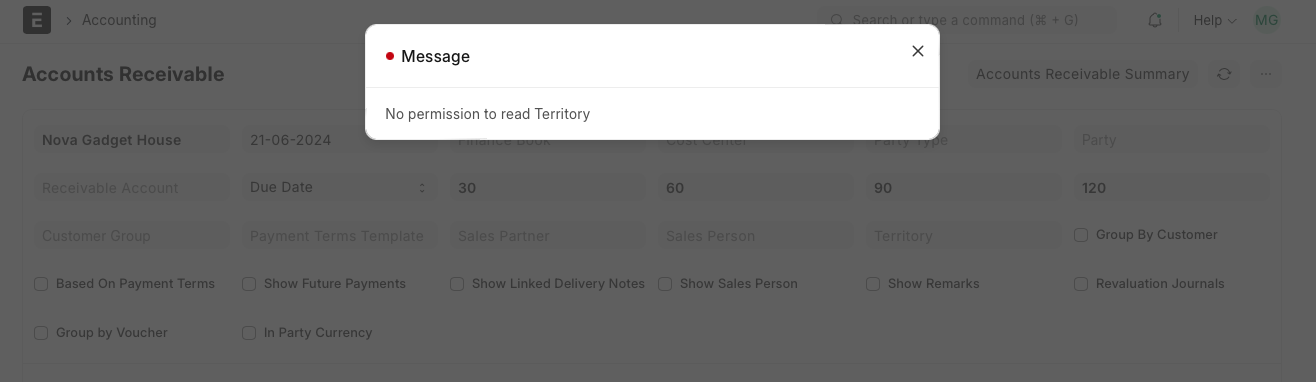Open the notifications bell
This screenshot has height=382, width=1316.
(1155, 20)
